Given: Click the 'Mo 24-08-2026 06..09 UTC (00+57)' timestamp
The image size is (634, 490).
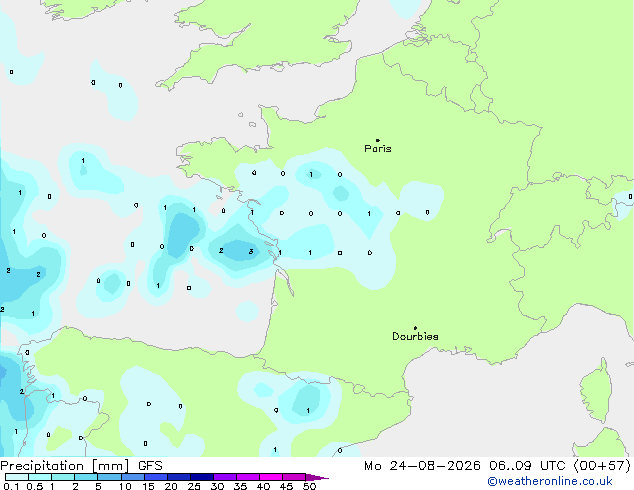Looking at the screenshot, I should click(x=497, y=466).
